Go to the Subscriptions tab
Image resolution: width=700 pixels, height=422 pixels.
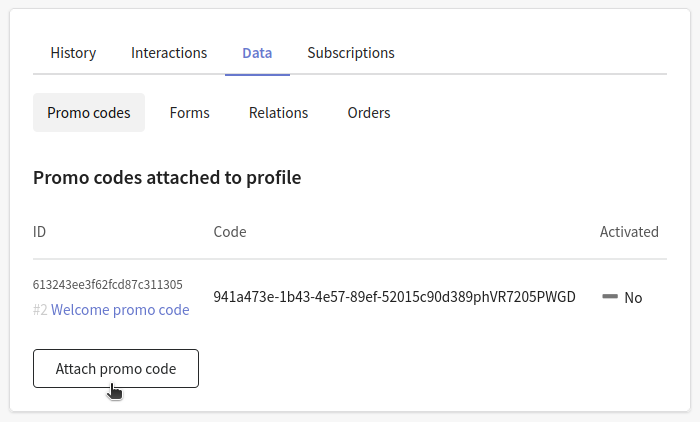[x=351, y=53]
